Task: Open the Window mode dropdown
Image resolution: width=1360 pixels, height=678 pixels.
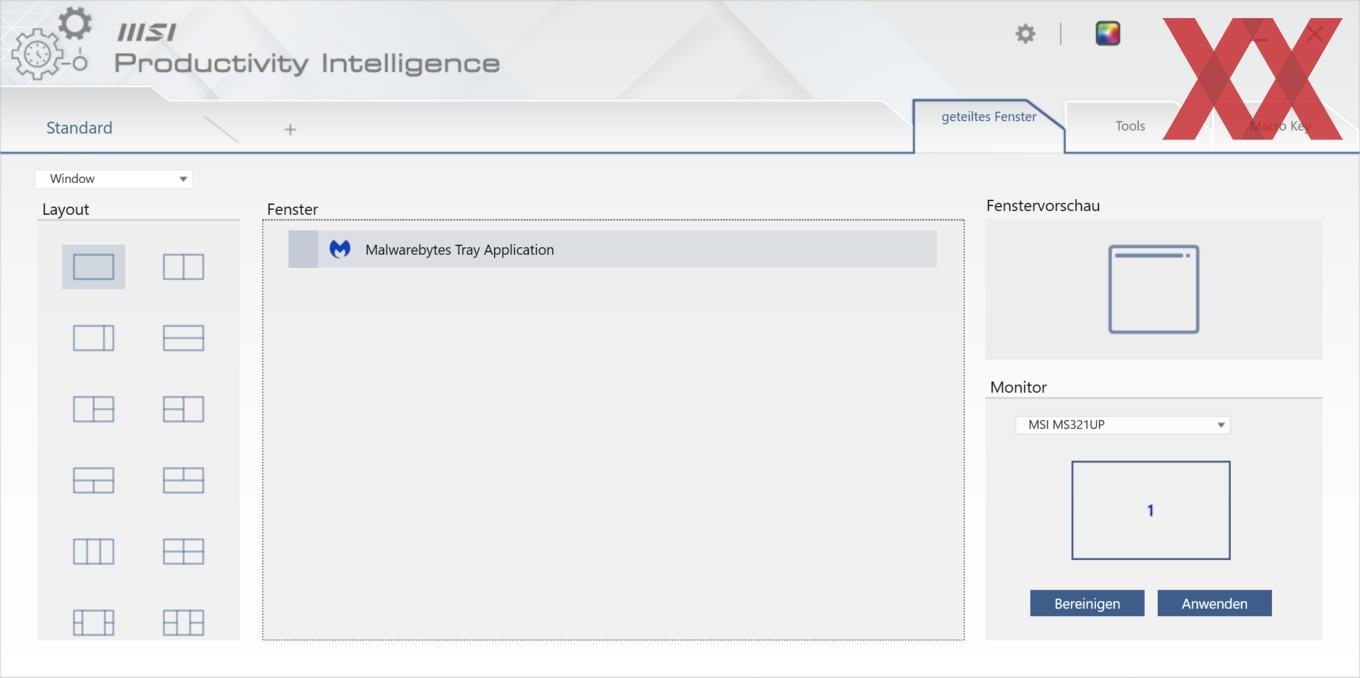Action: click(x=114, y=179)
